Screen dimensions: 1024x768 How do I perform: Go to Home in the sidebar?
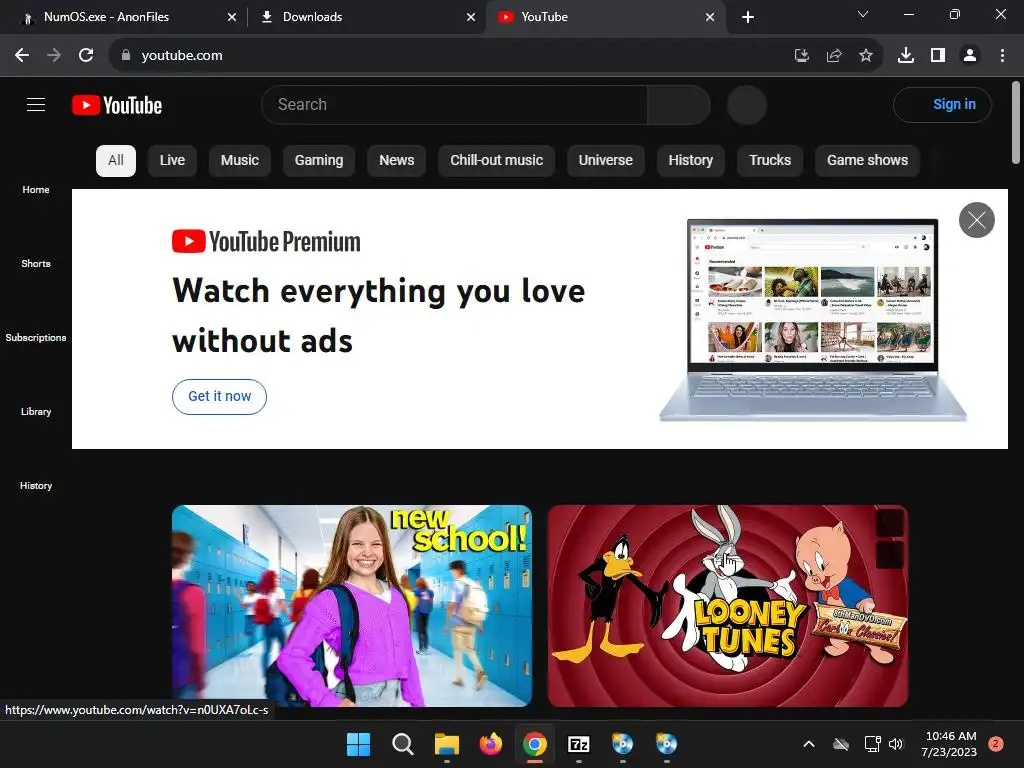[x=36, y=189]
